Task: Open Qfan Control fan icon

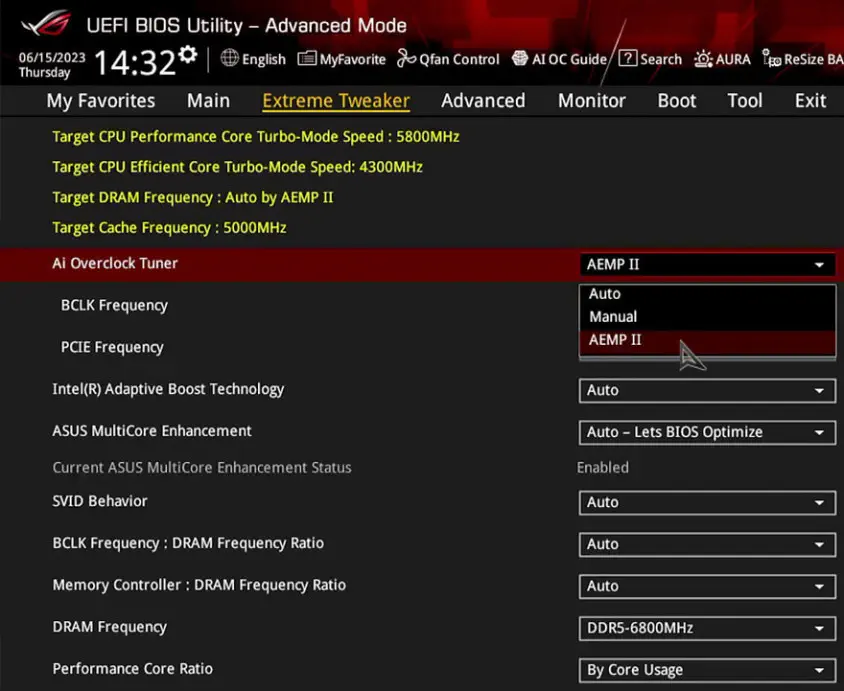Action: coord(406,59)
